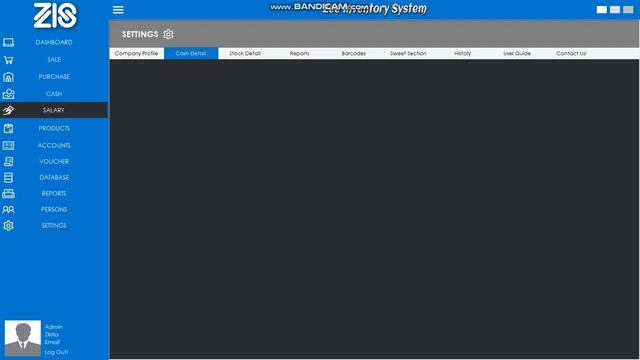Click the gear icon beside SETTINGS heading
The width and height of the screenshot is (640, 360).
coord(168,34)
